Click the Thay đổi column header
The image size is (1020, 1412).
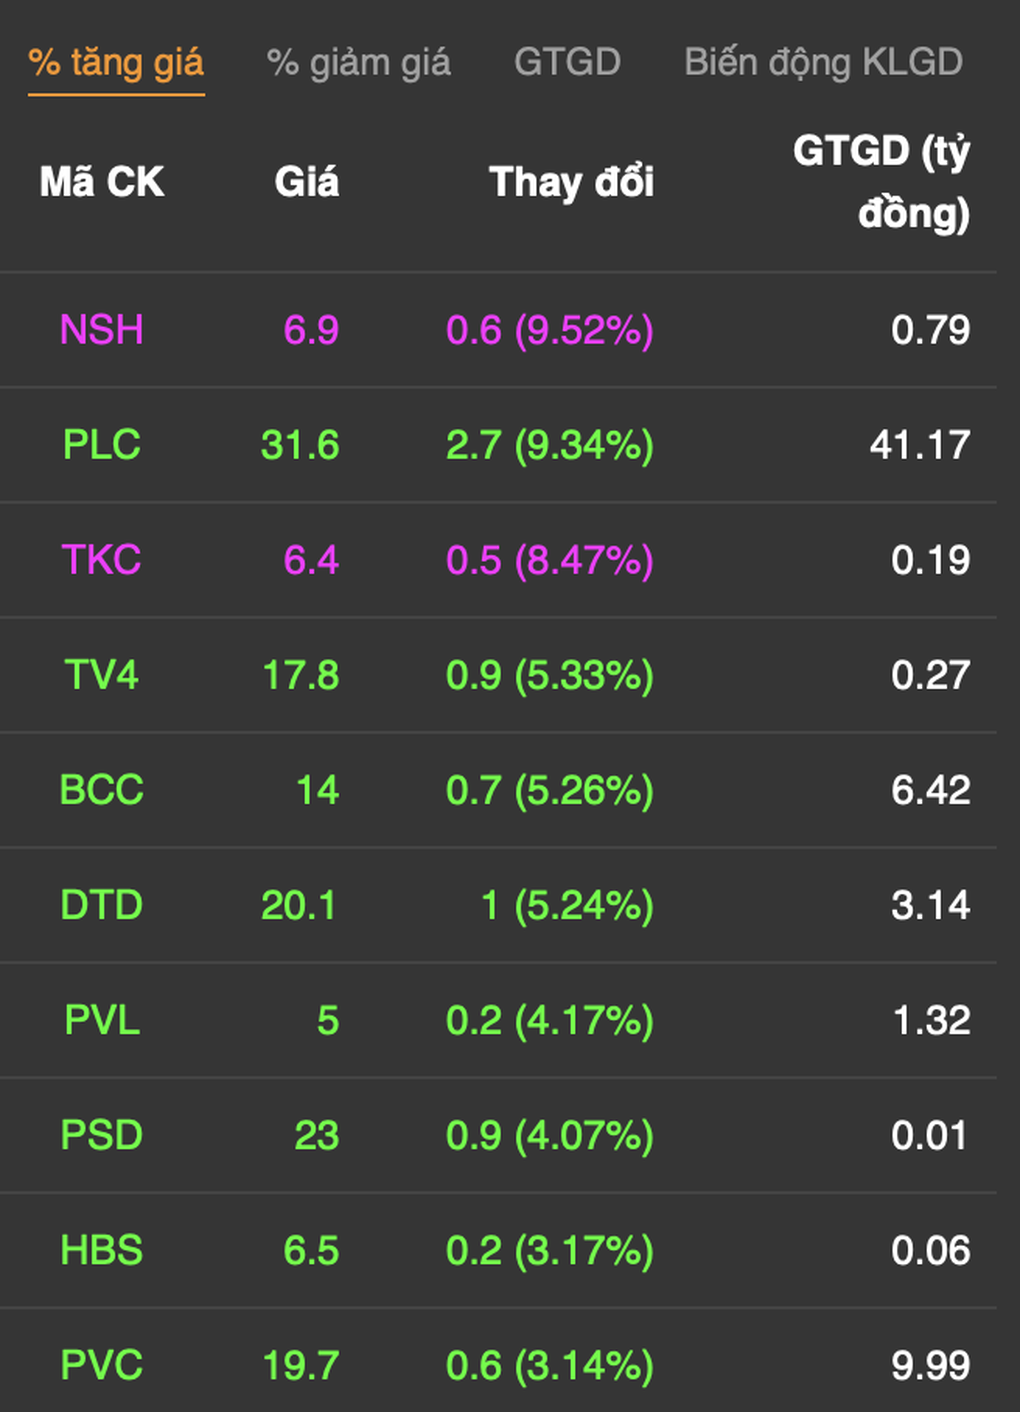[571, 182]
